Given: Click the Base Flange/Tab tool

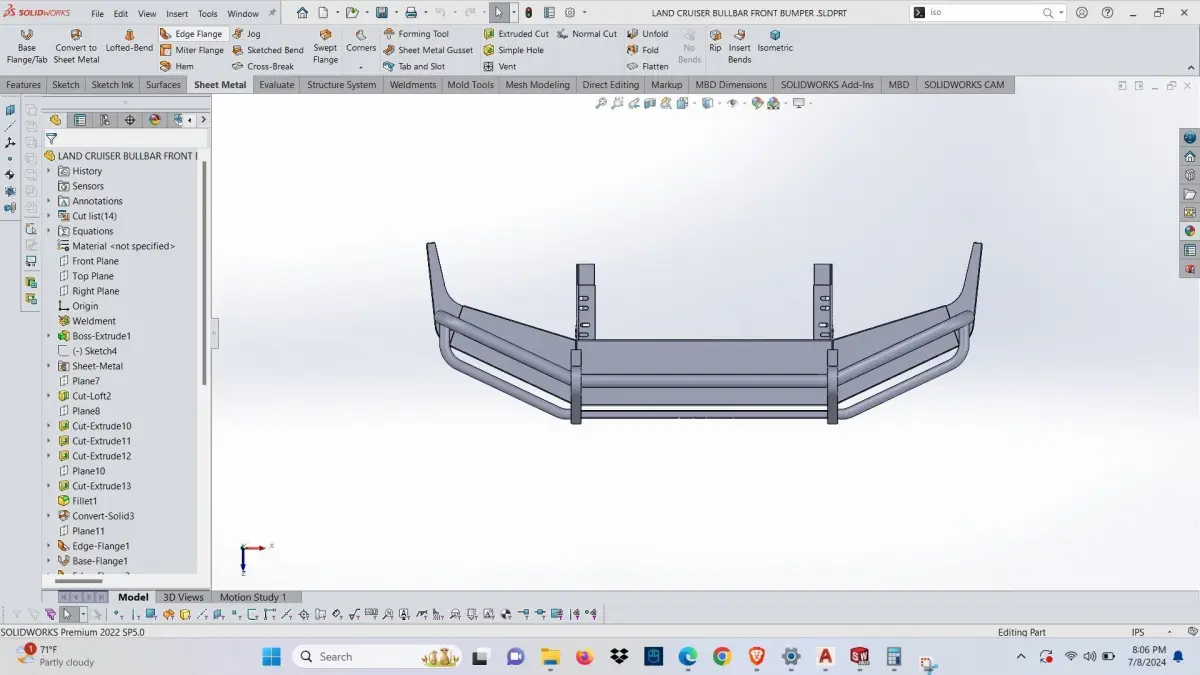Looking at the screenshot, I should [27, 46].
